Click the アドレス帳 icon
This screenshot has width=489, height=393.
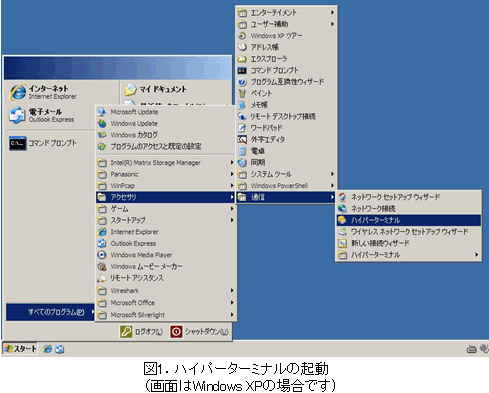242,47
